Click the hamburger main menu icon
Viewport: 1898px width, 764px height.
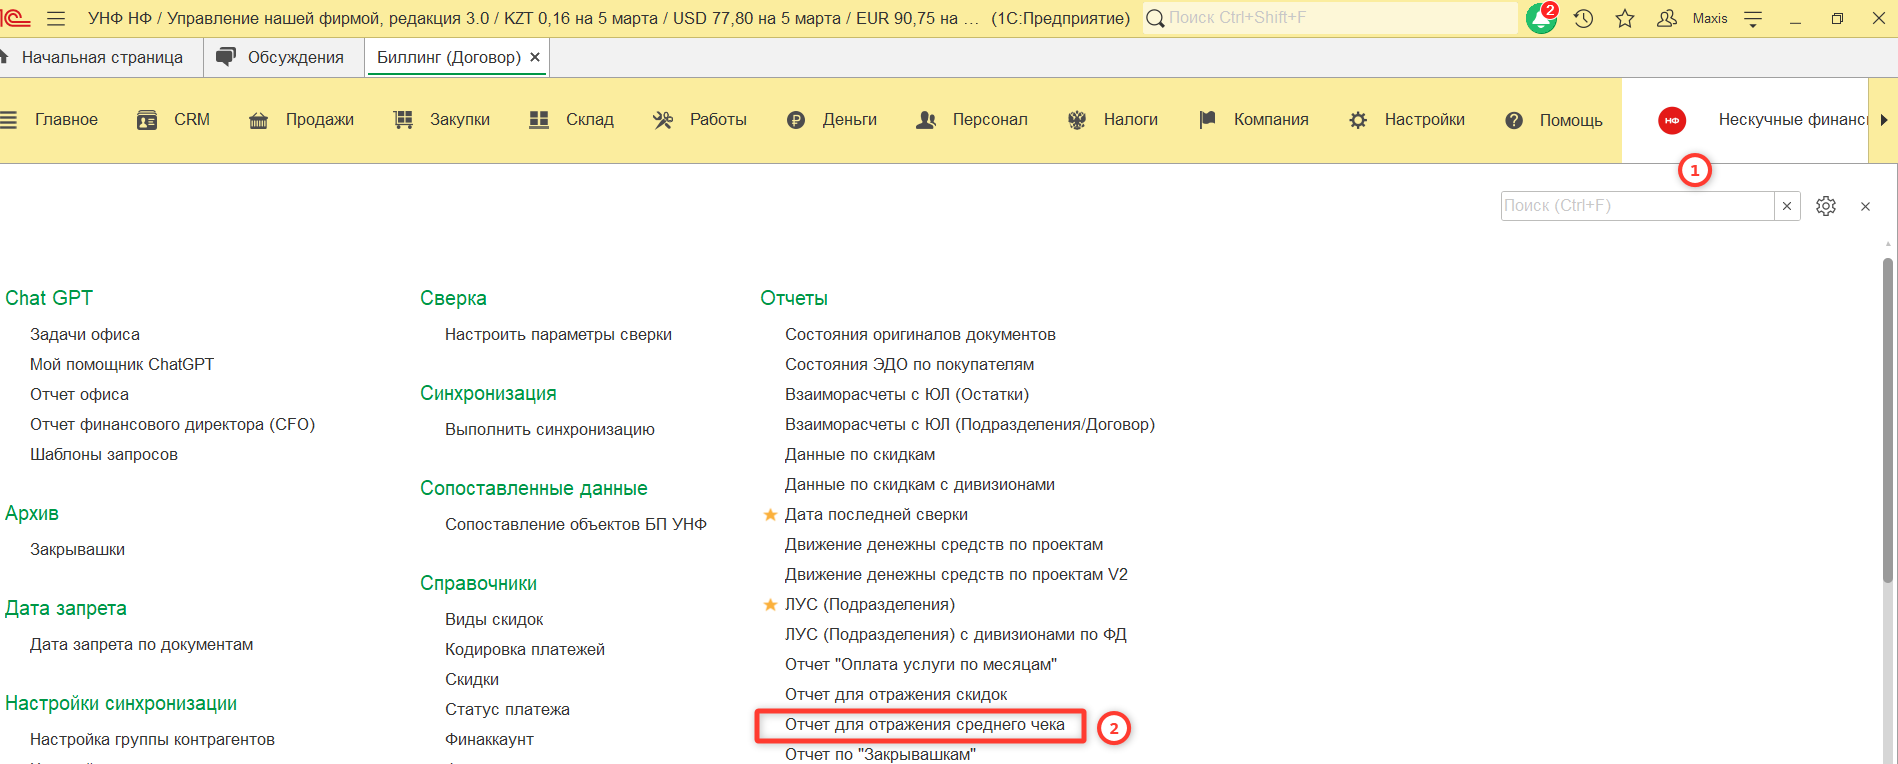[56, 18]
